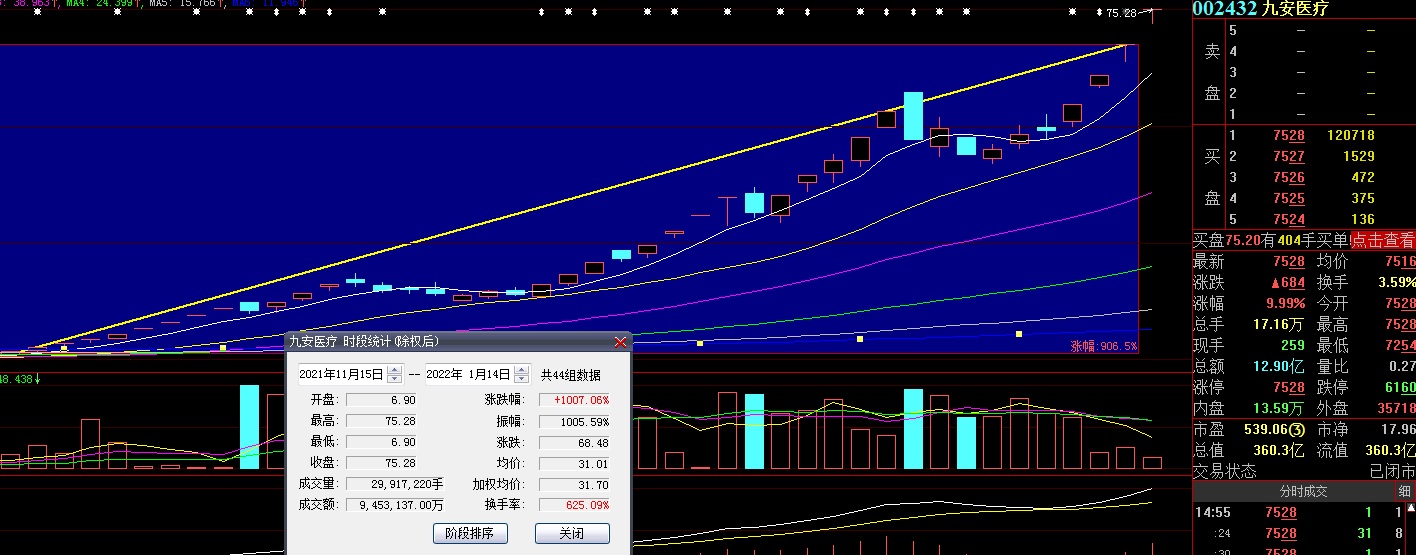
Task: Click the first tall cyan volume bar
Action: (x=249, y=425)
